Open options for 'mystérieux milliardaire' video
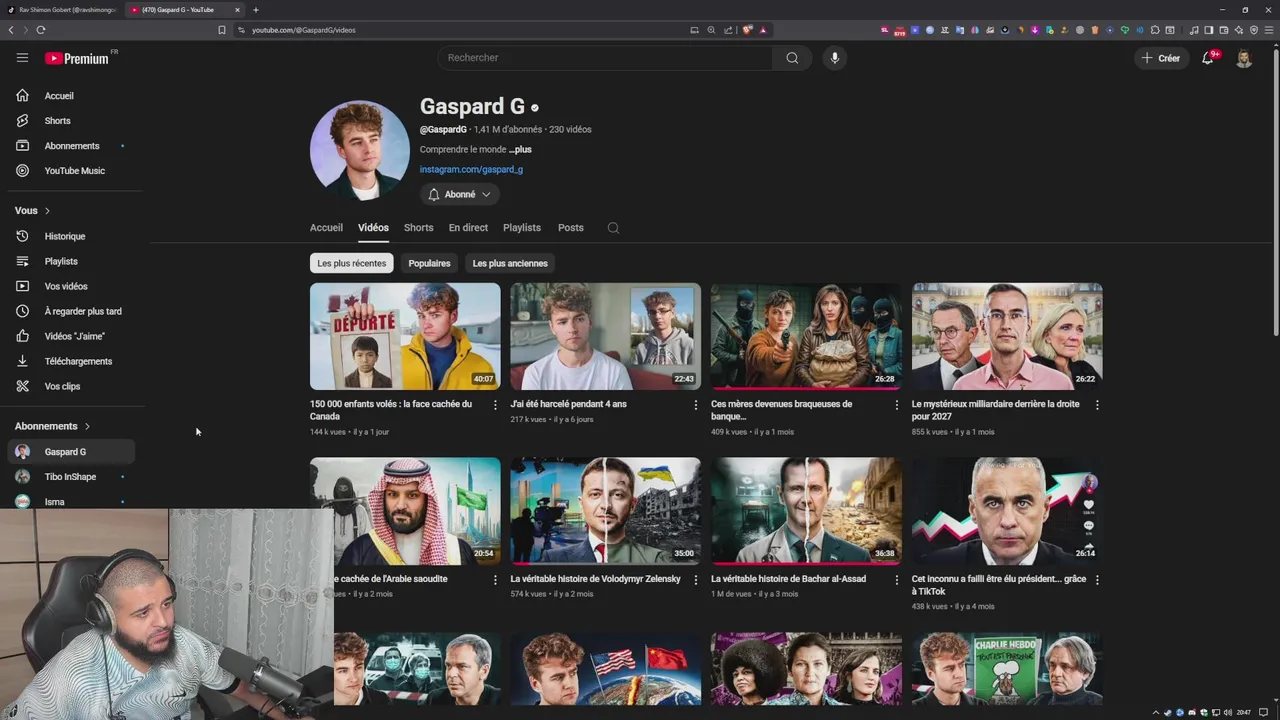The image size is (1280, 720). pyautogui.click(x=1097, y=405)
